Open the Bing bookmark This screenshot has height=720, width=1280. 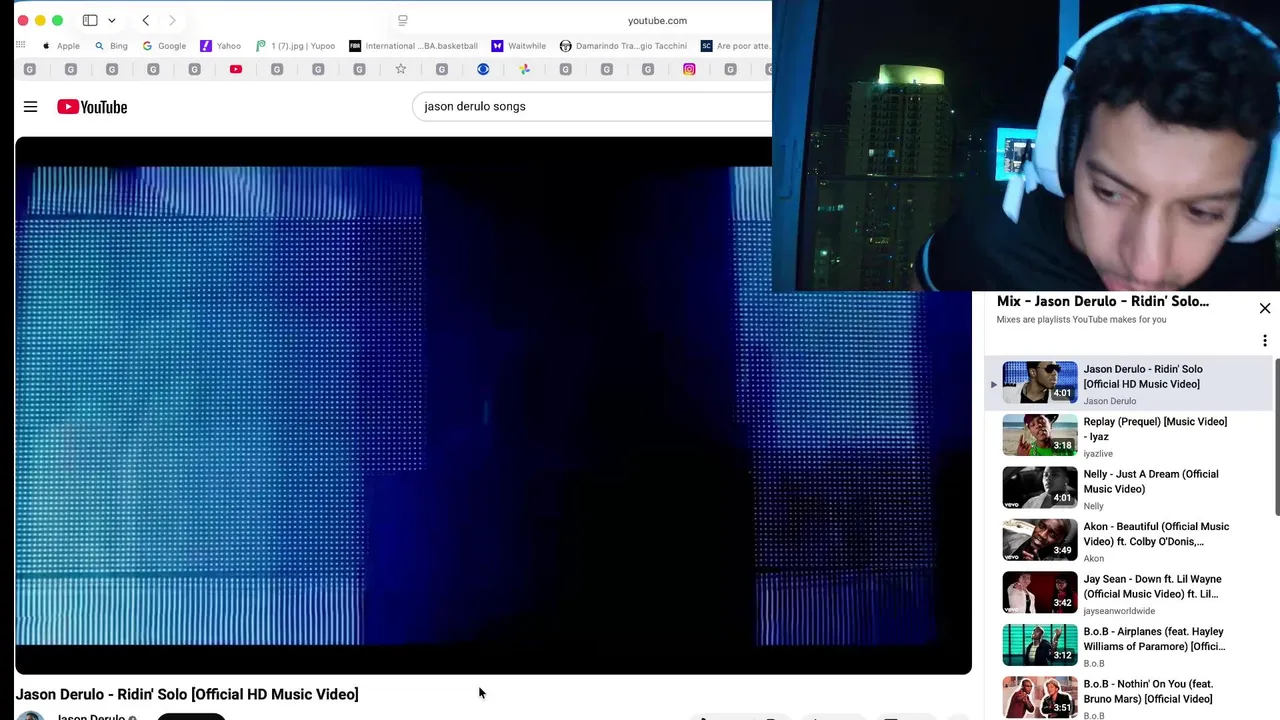pos(111,46)
